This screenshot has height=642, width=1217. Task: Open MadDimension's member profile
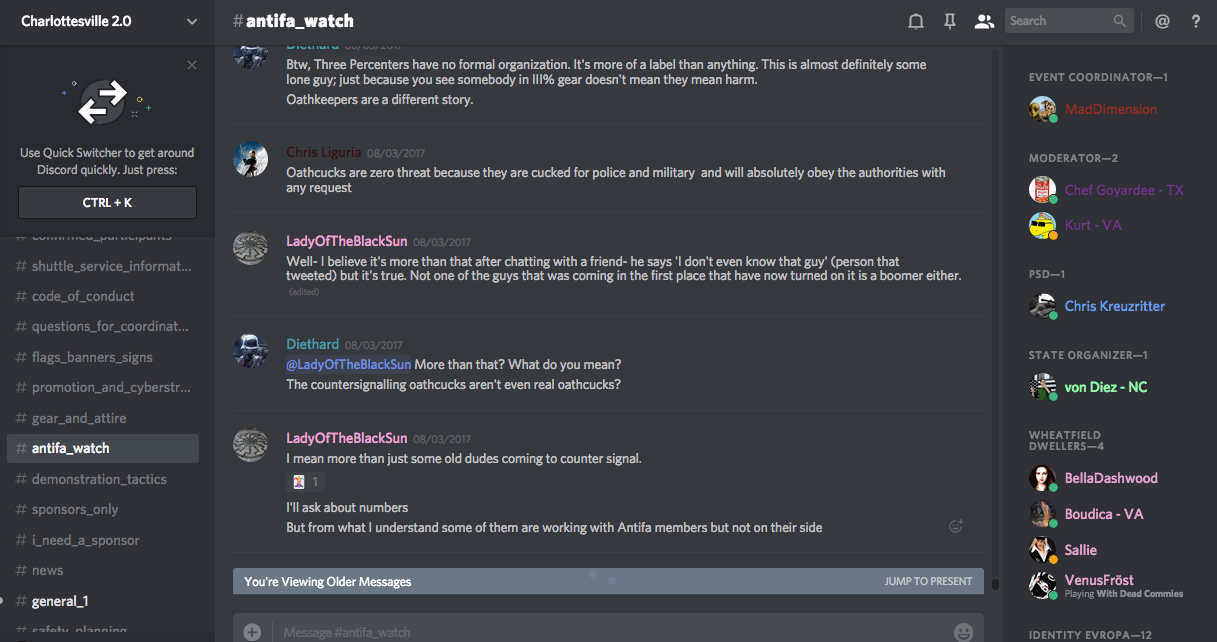1110,109
